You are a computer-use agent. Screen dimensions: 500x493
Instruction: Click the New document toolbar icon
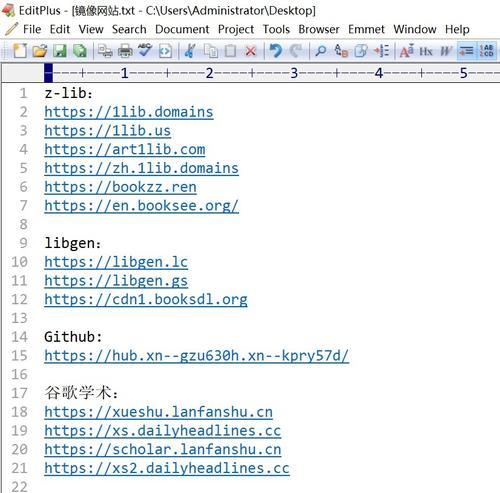tap(20, 51)
